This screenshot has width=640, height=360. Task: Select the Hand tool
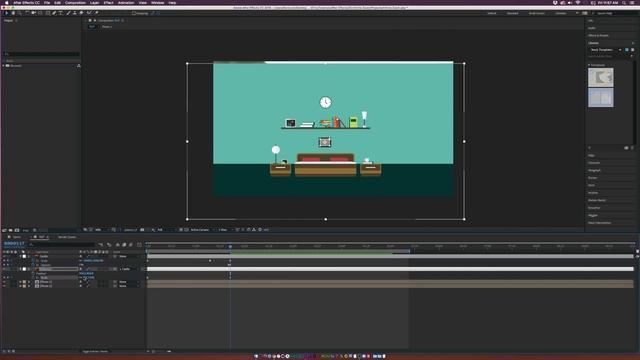(13, 13)
